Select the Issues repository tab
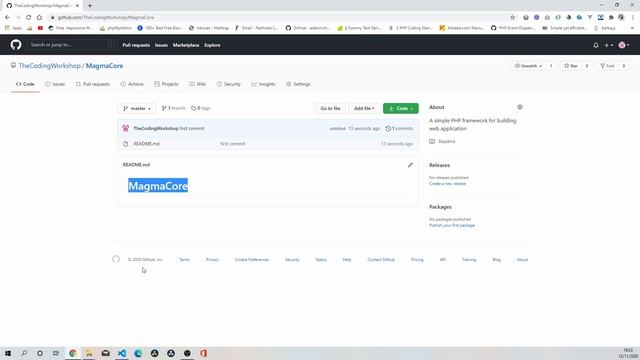The height and width of the screenshot is (360, 640). [x=55, y=84]
